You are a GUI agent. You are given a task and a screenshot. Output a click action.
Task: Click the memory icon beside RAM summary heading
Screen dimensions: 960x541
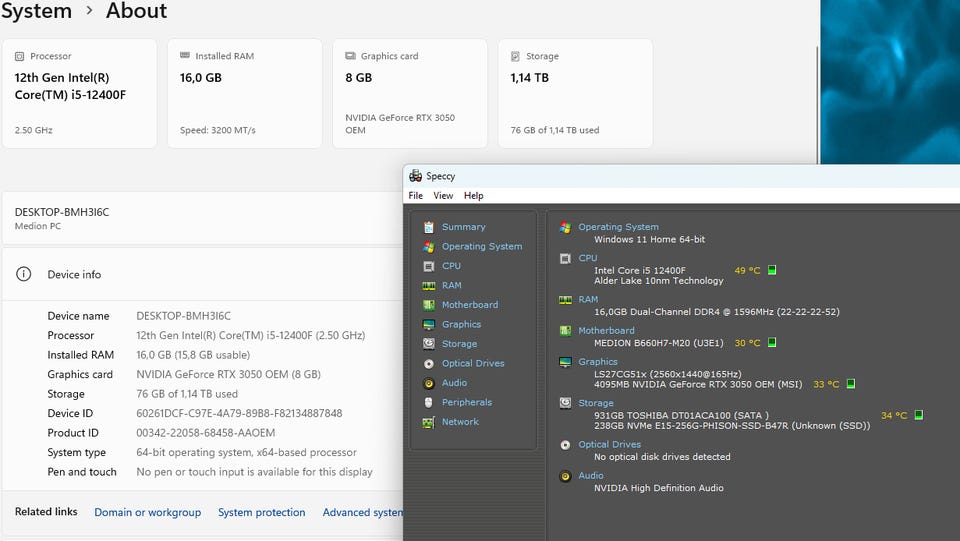pos(565,300)
